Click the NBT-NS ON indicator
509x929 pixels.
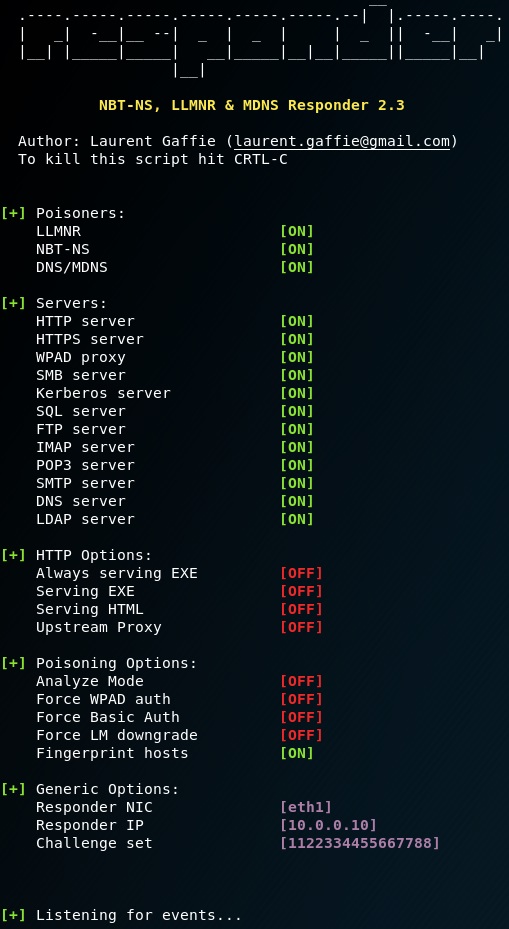297,249
